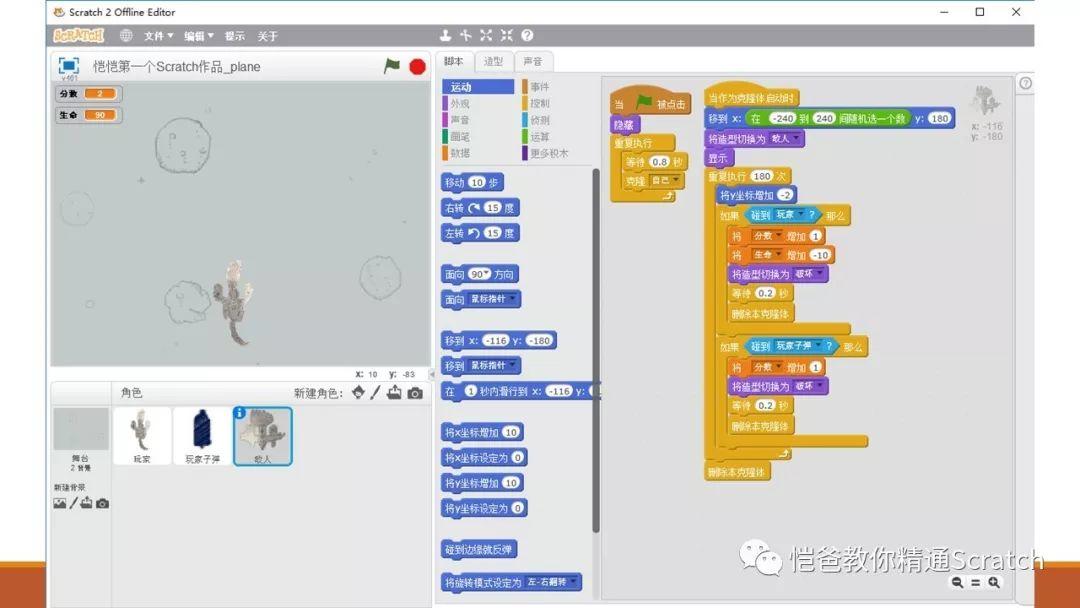Open the 关于 menu item
Image resolution: width=1080 pixels, height=608 pixels.
point(267,36)
